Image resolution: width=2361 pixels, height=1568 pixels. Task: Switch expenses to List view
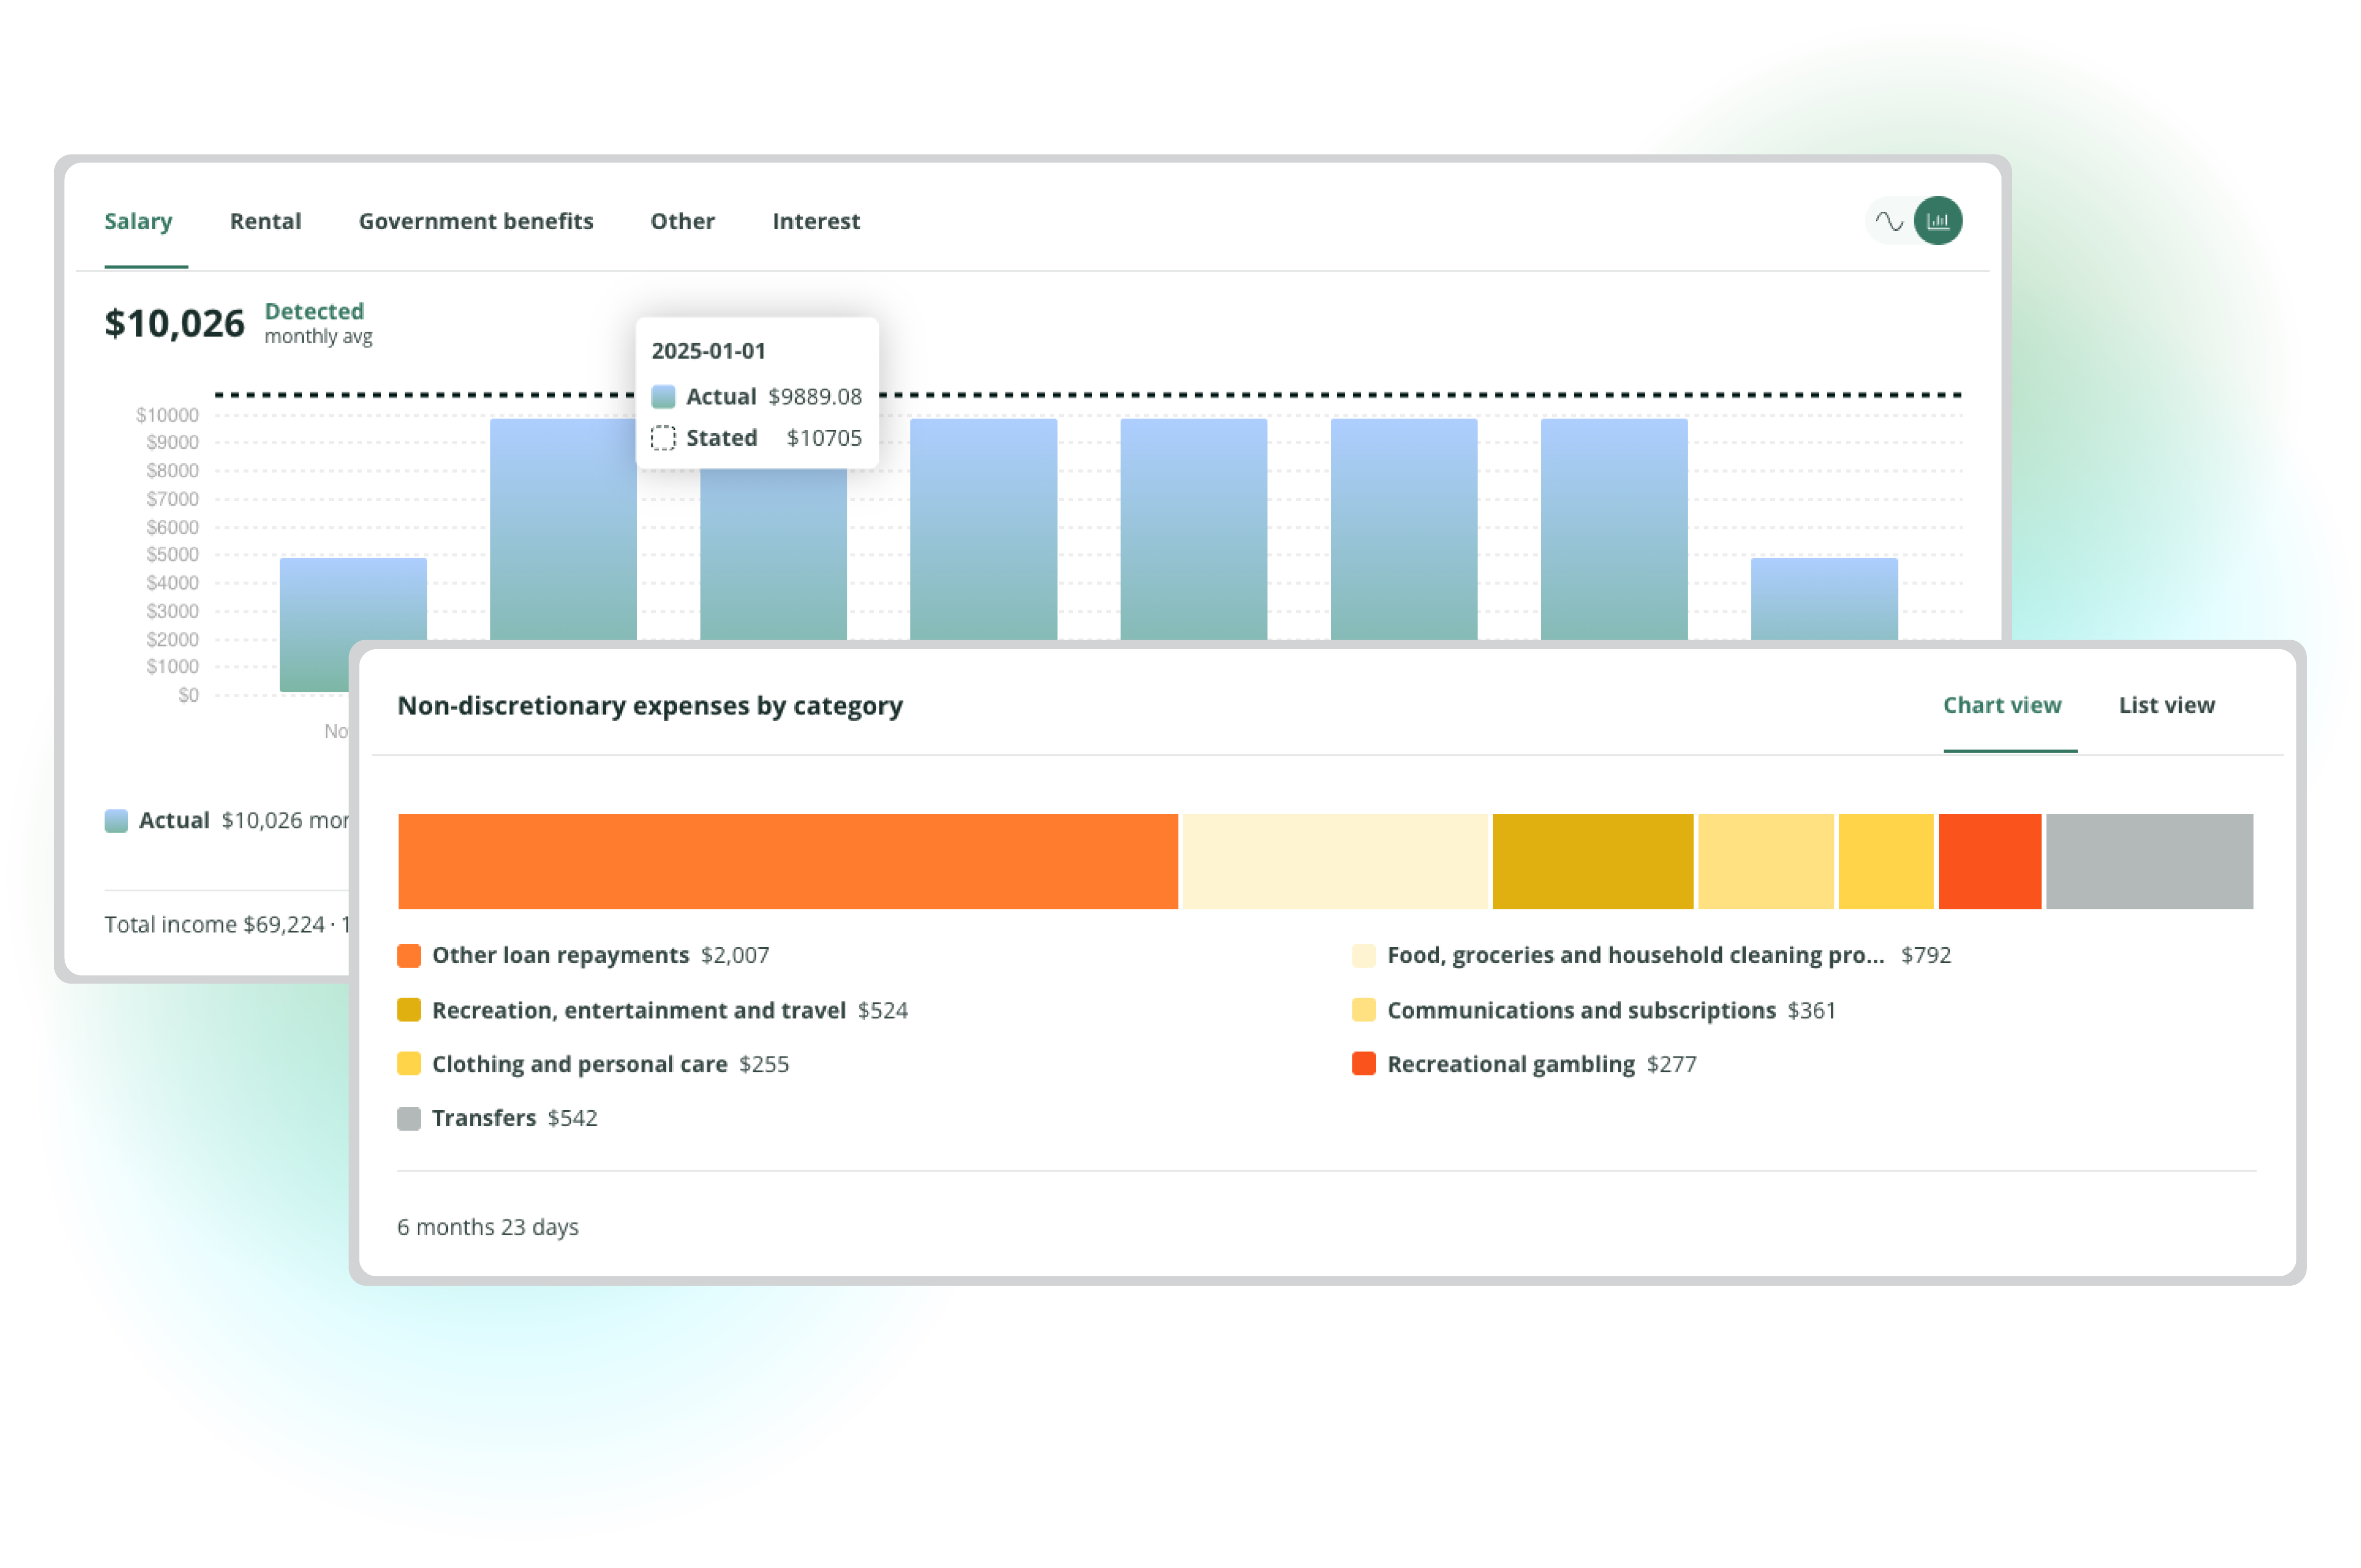tap(2166, 705)
